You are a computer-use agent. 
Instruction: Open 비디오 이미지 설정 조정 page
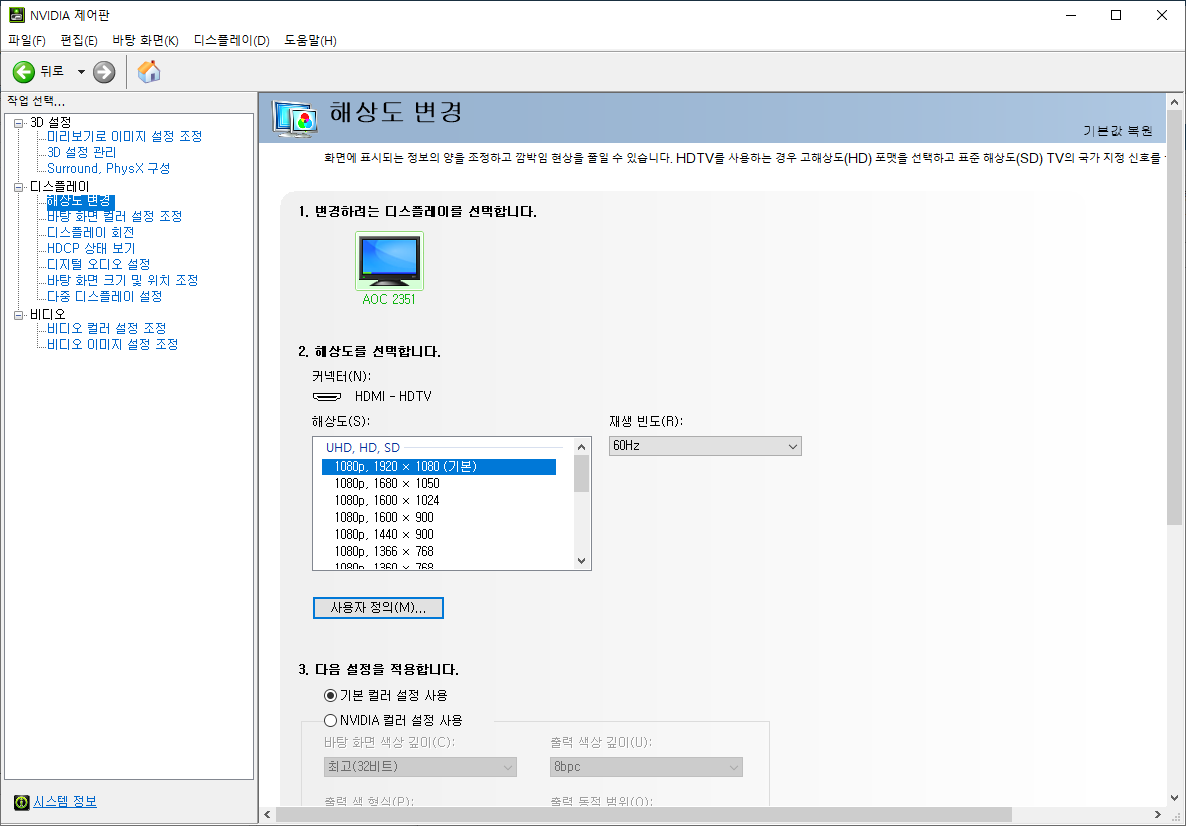click(x=113, y=344)
